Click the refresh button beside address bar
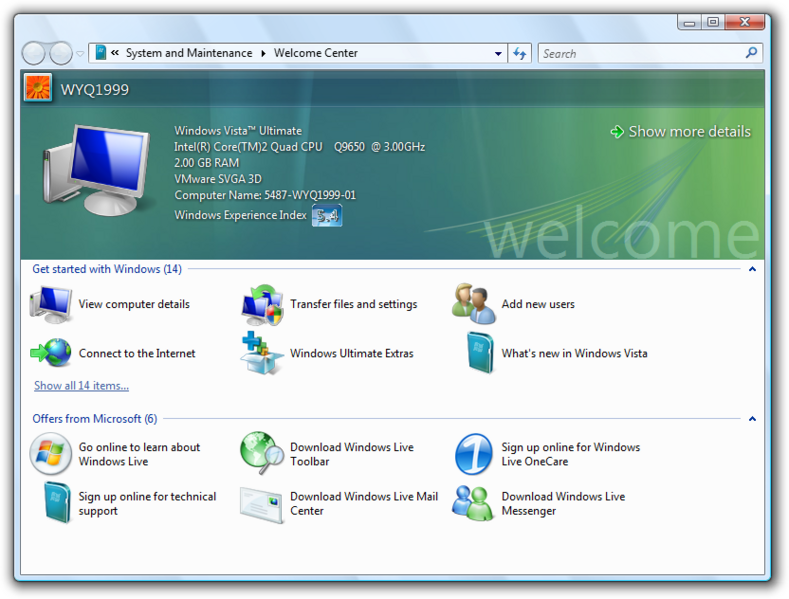The width and height of the screenshot is (789, 599). click(x=520, y=53)
